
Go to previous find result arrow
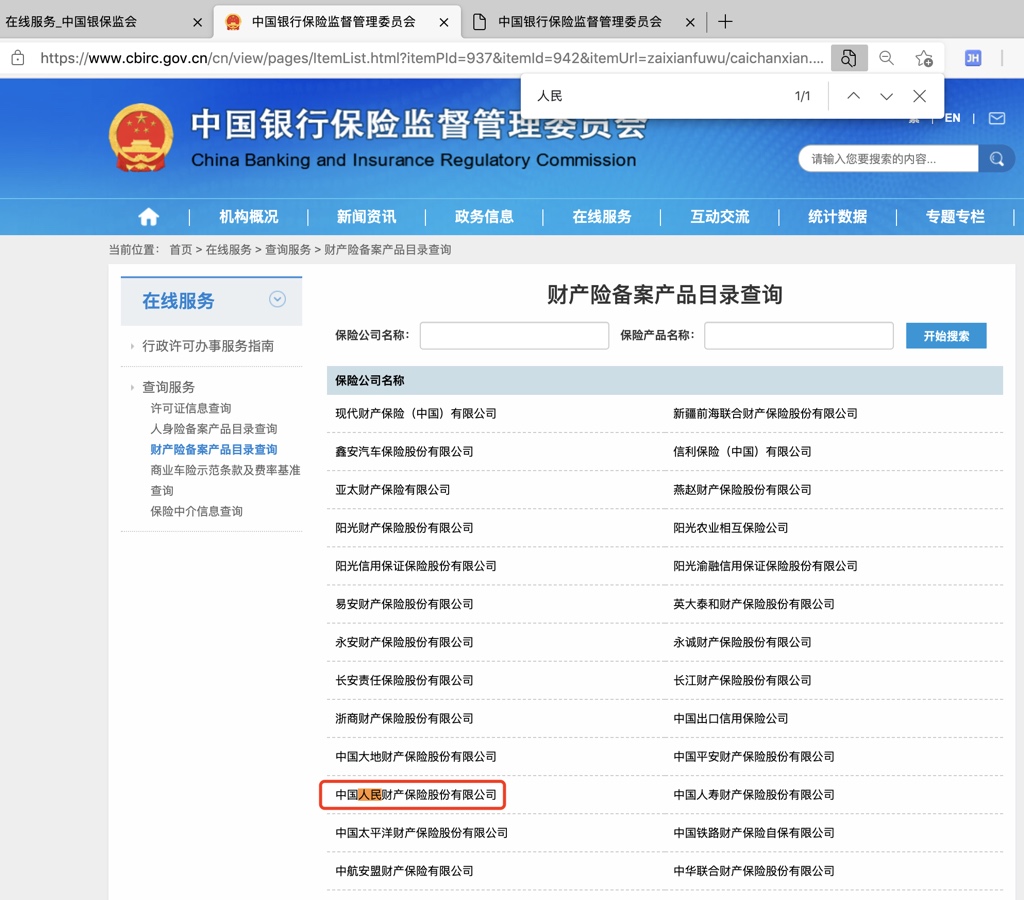pyautogui.click(x=853, y=96)
